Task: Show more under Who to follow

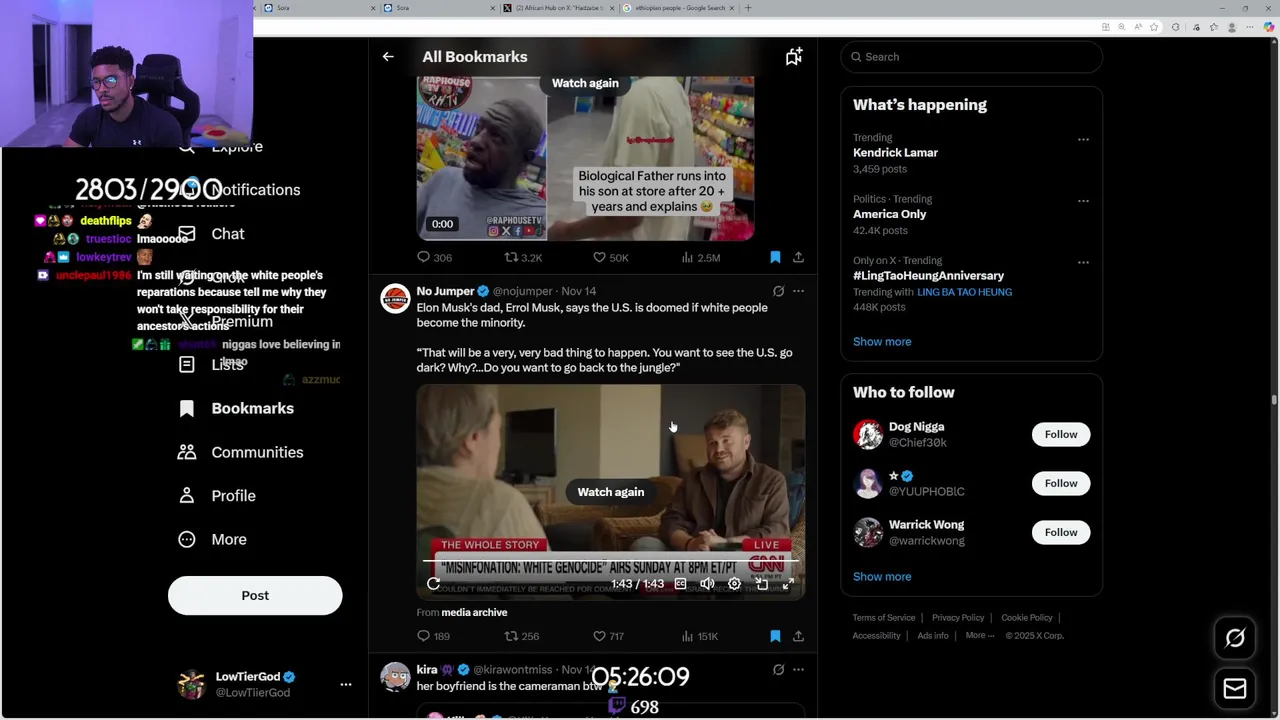Action: click(882, 577)
